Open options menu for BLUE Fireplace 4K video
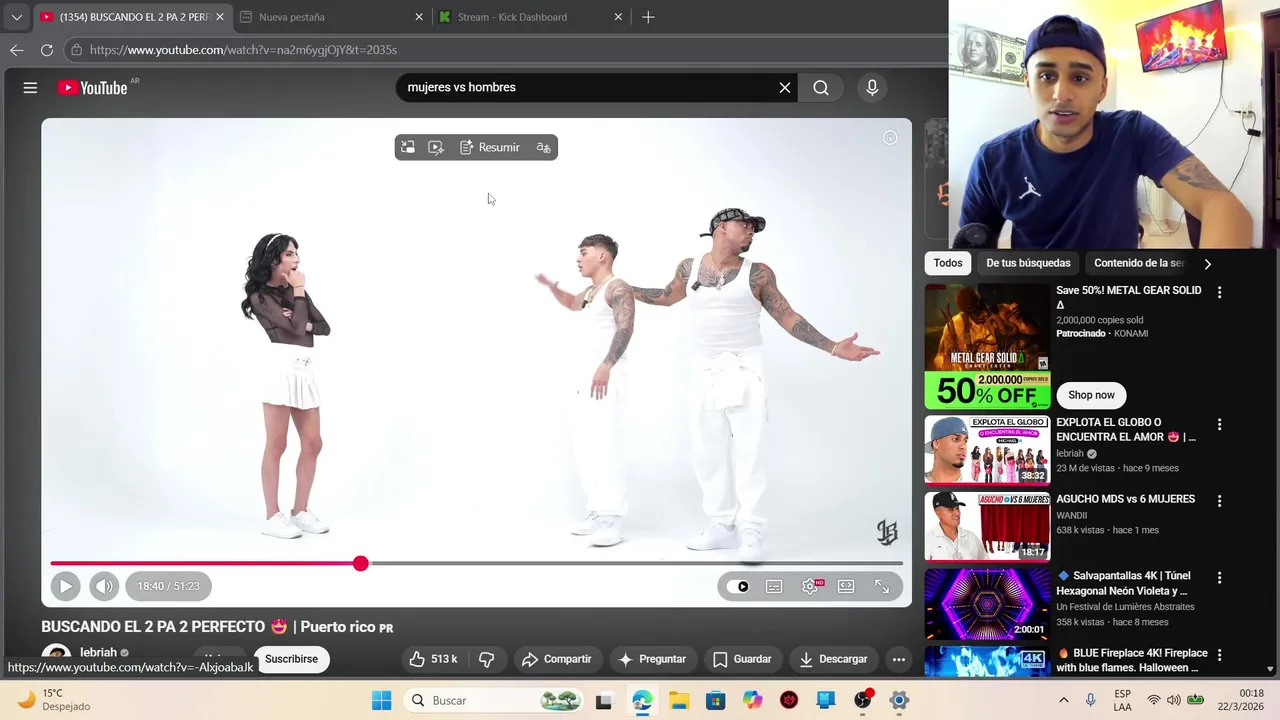Image resolution: width=1280 pixels, height=720 pixels. click(x=1219, y=655)
